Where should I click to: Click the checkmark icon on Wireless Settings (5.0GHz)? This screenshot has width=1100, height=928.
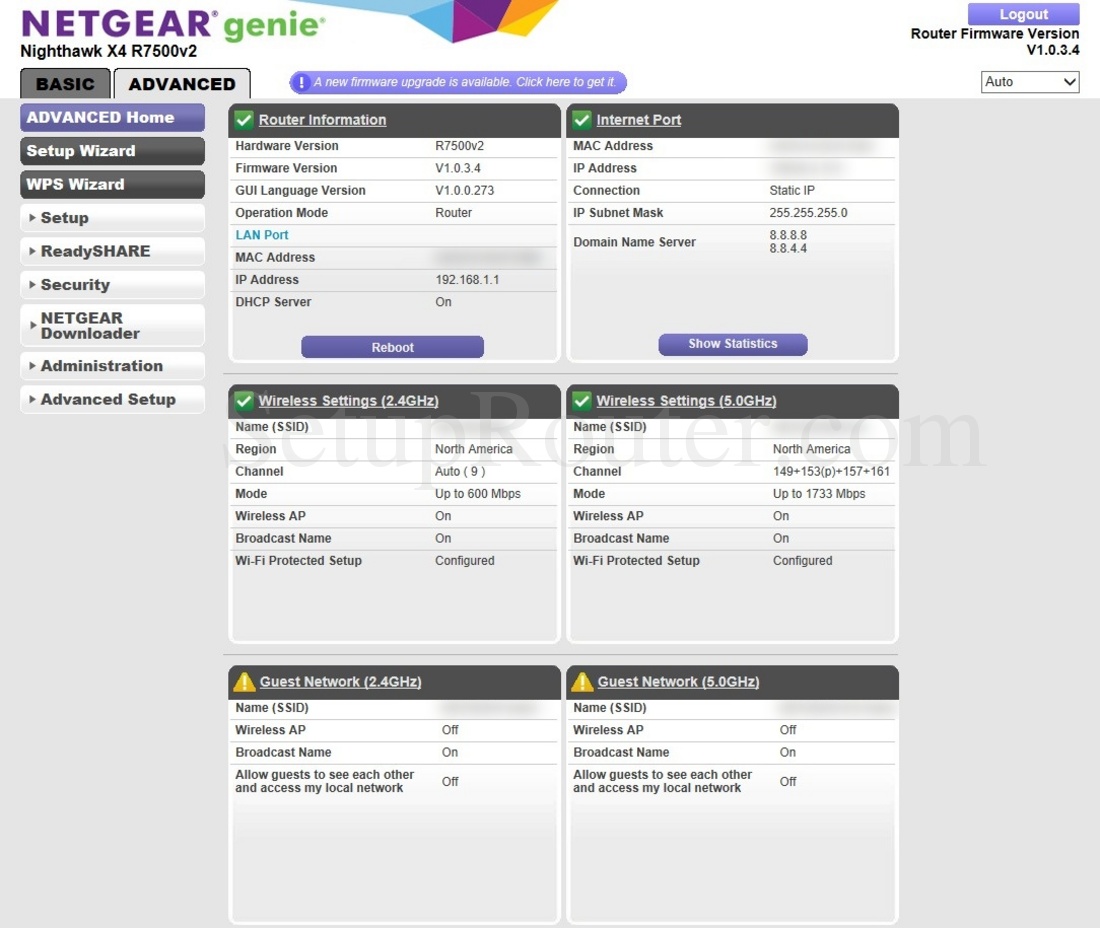coord(581,401)
